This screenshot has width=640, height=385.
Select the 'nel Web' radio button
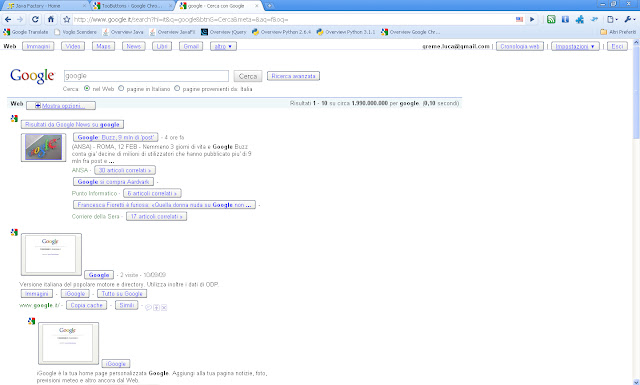(x=87, y=88)
